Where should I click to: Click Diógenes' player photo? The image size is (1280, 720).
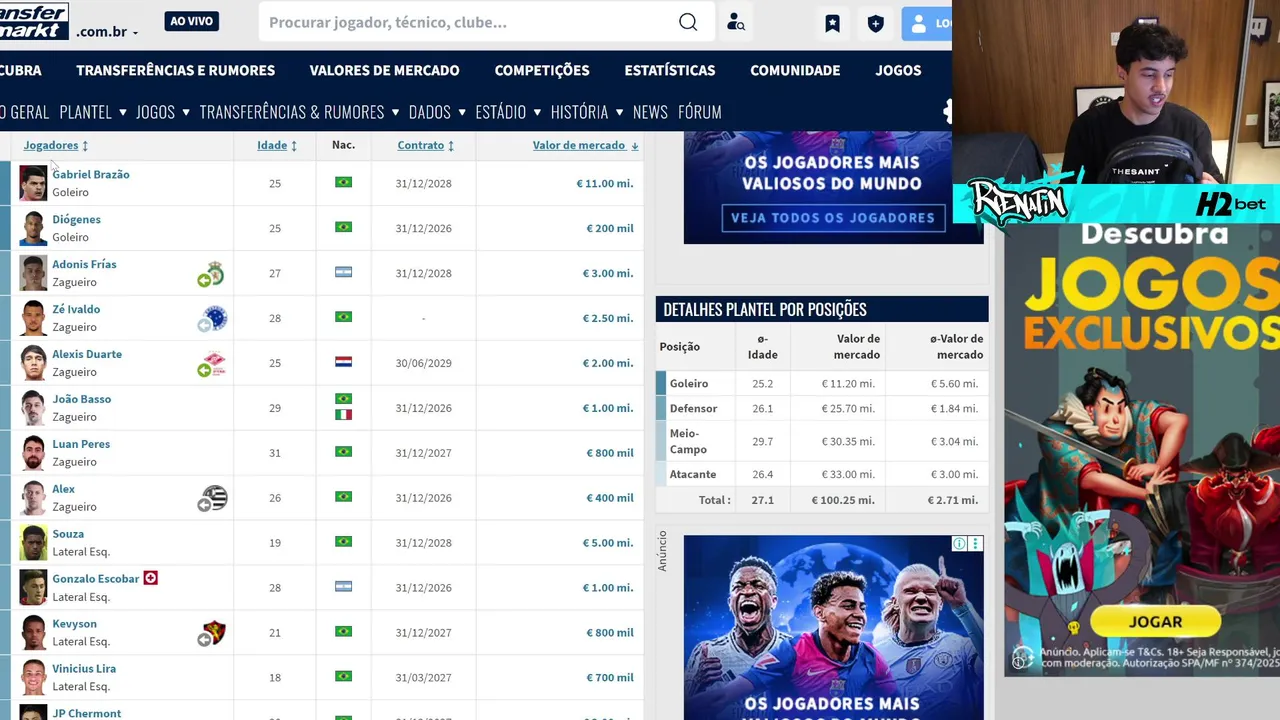[x=33, y=228]
